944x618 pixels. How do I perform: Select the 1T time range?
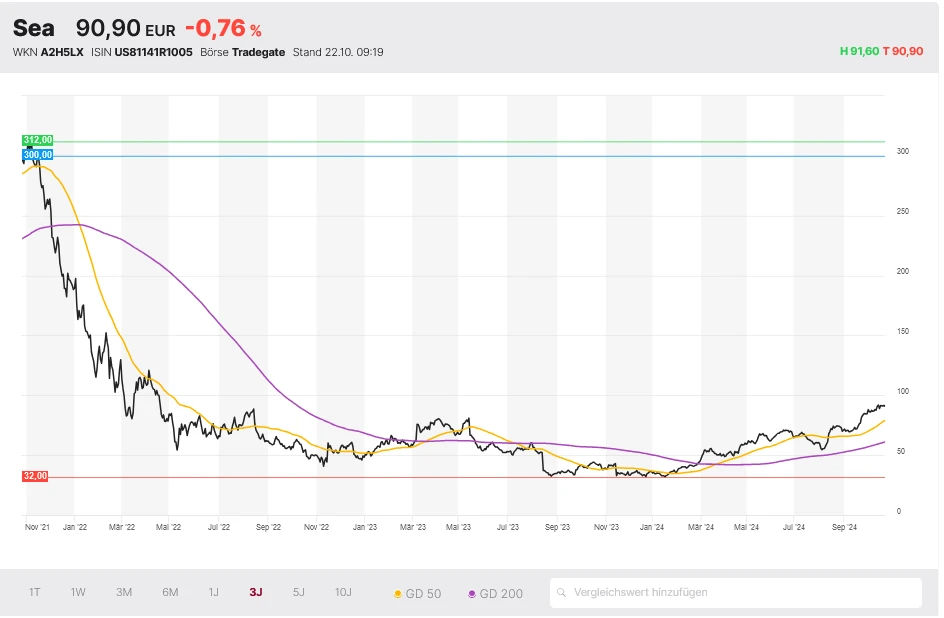[x=35, y=592]
